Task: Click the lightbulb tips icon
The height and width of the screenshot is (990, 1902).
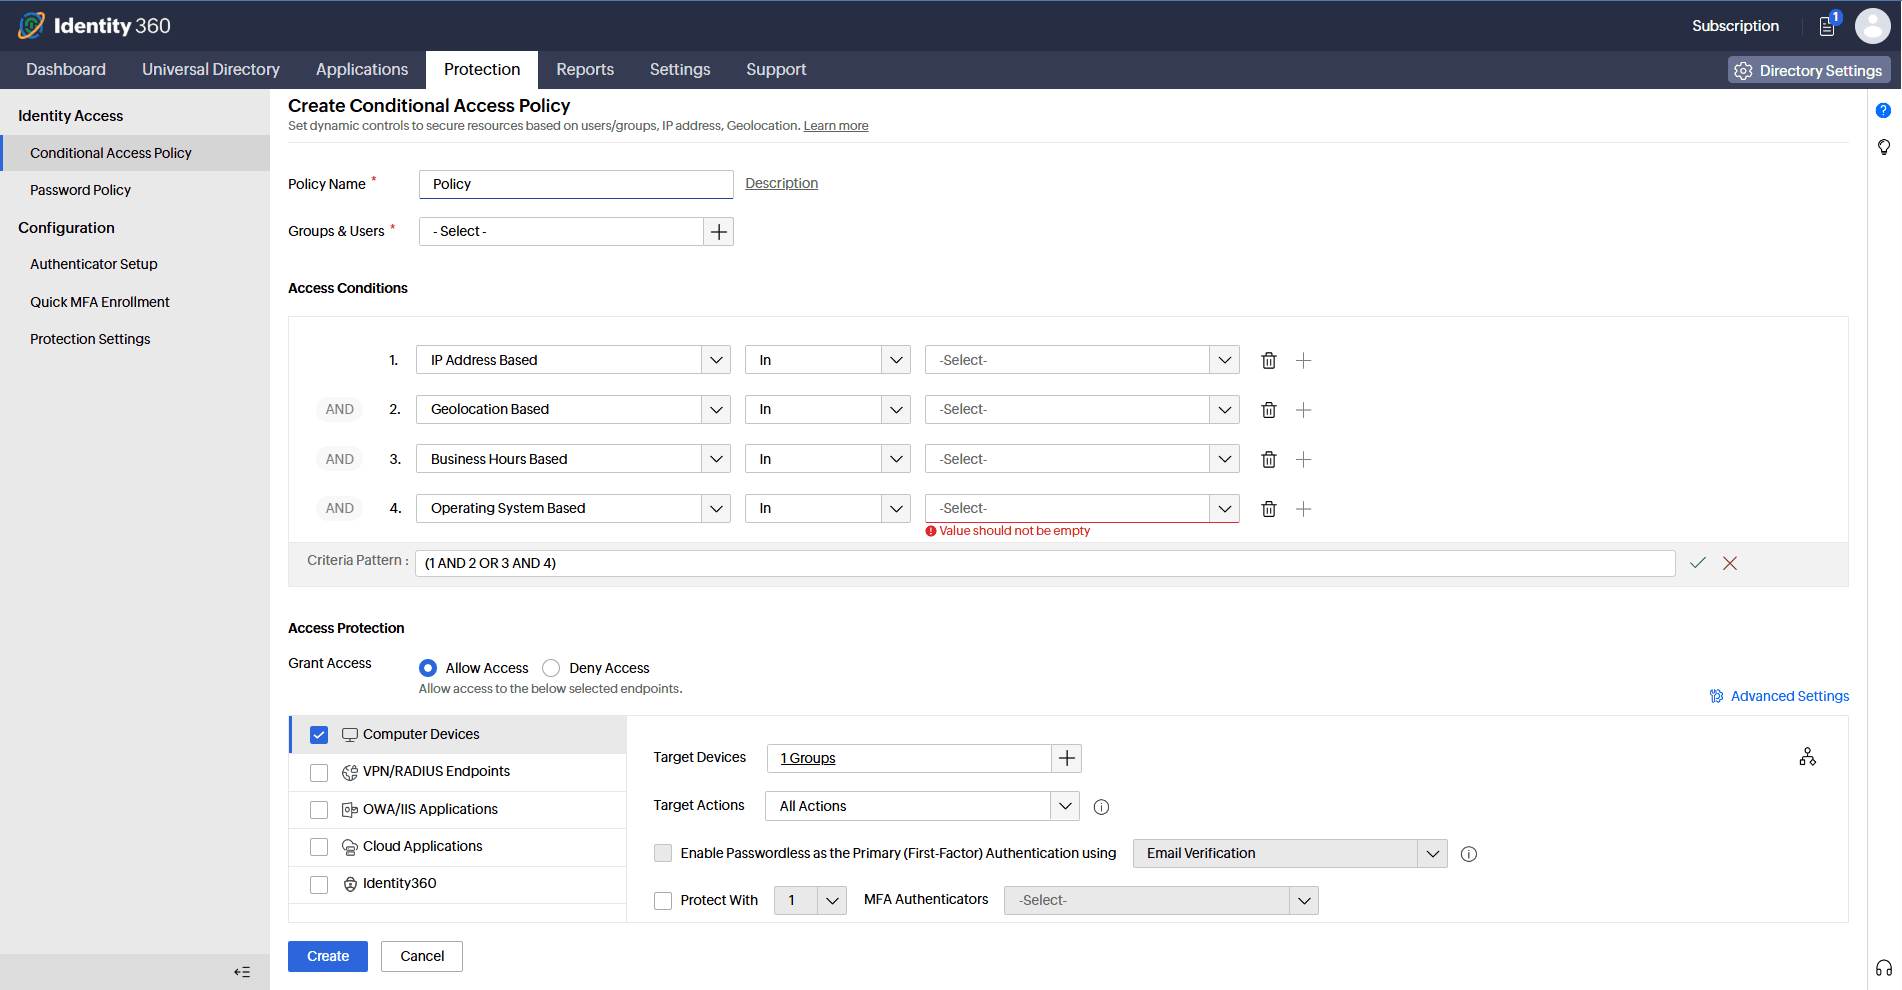Action: [1883, 147]
